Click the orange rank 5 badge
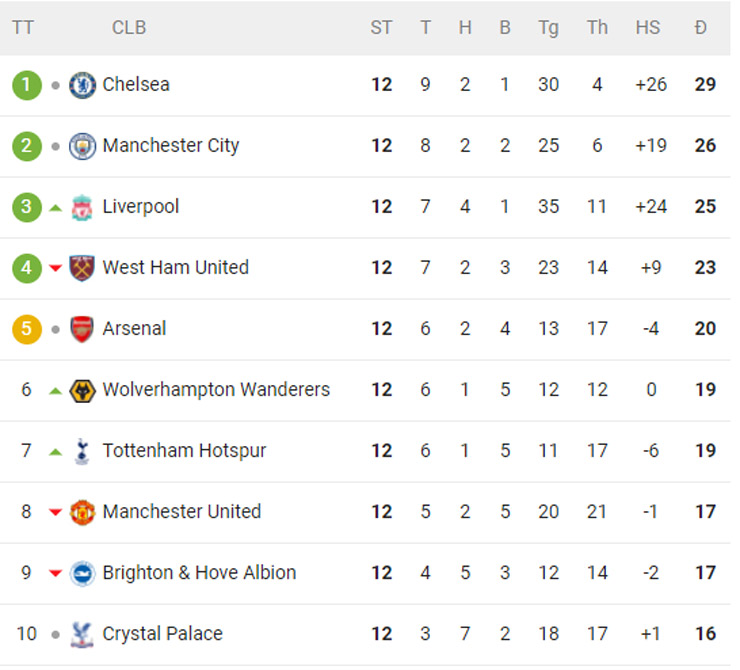The width and height of the screenshot is (740, 670). [27, 329]
